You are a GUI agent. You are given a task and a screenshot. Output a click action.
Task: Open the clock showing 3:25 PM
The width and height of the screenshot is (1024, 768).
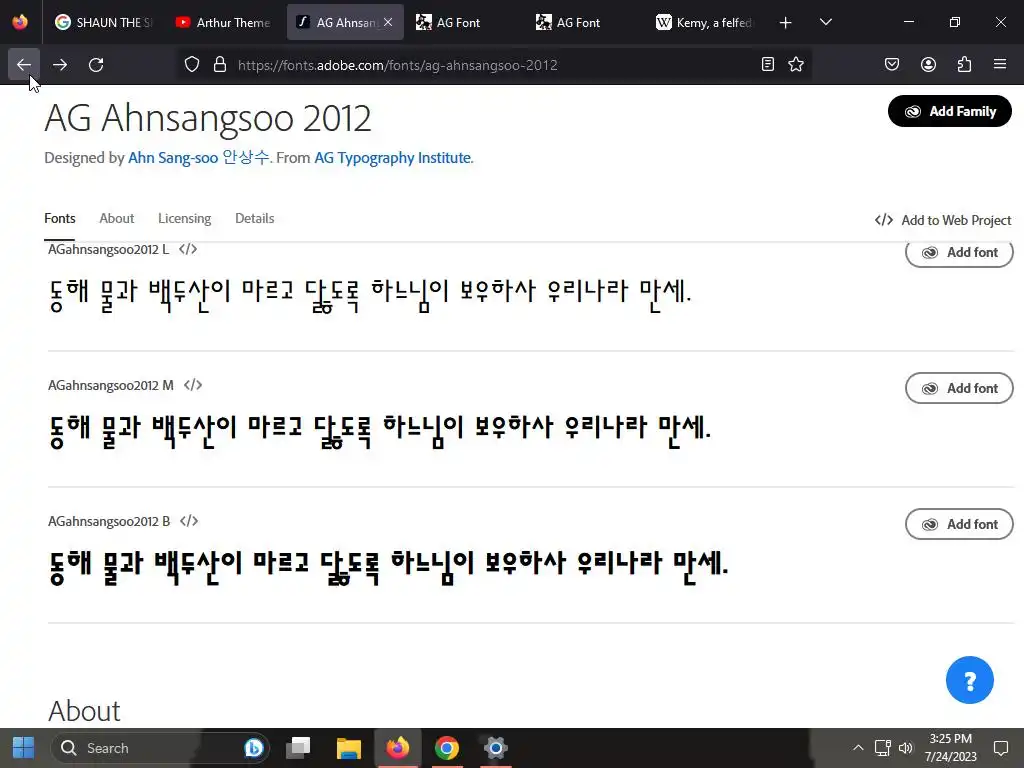pyautogui.click(x=950, y=748)
